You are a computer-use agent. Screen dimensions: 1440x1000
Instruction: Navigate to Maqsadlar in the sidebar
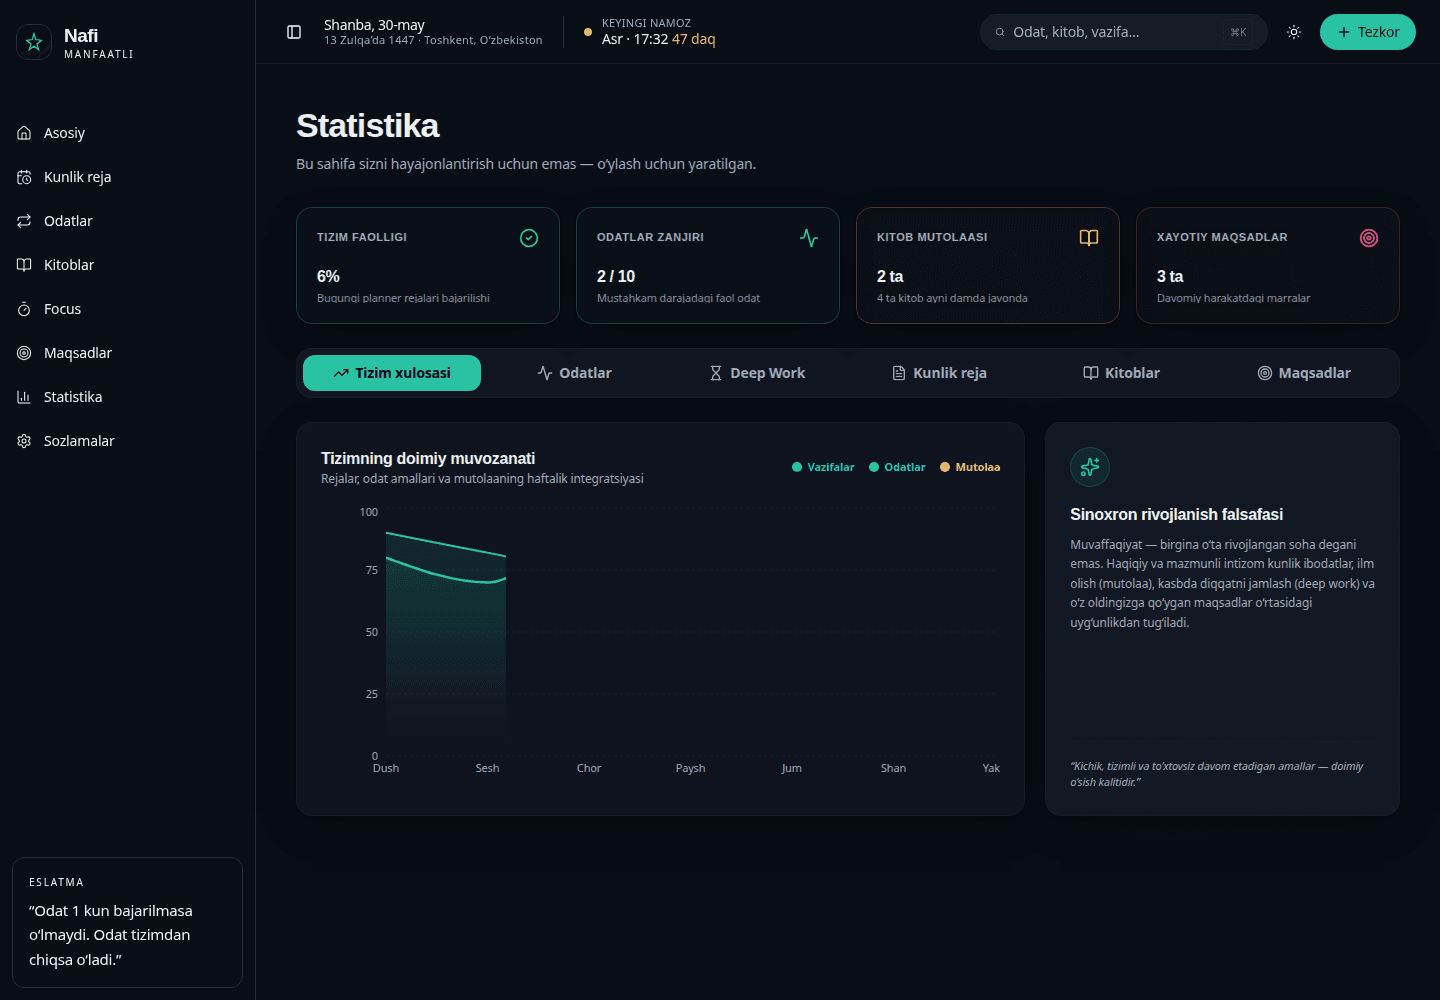pos(128,353)
